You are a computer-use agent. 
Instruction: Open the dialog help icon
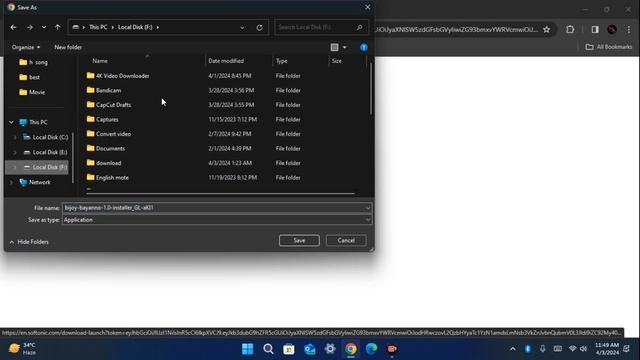(x=364, y=47)
